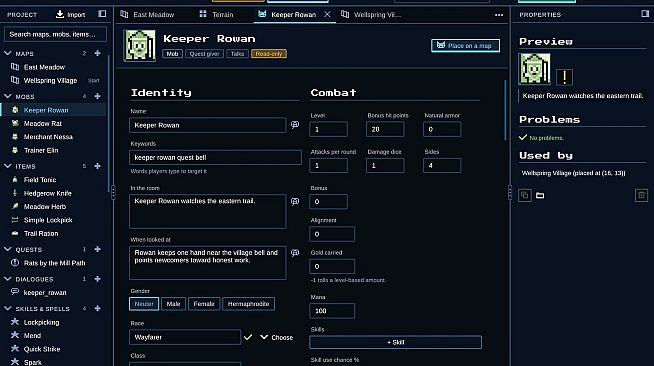Toggle the Mob tag chip
Image resolution: width=654 pixels, height=366 pixels.
pos(172,54)
